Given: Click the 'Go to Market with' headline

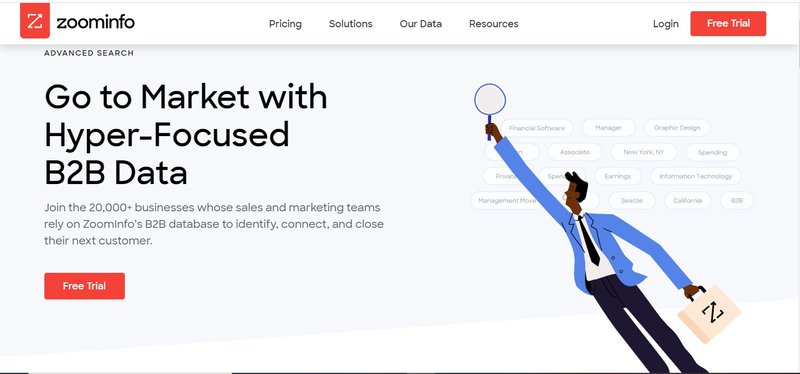Looking at the screenshot, I should pos(186,97).
